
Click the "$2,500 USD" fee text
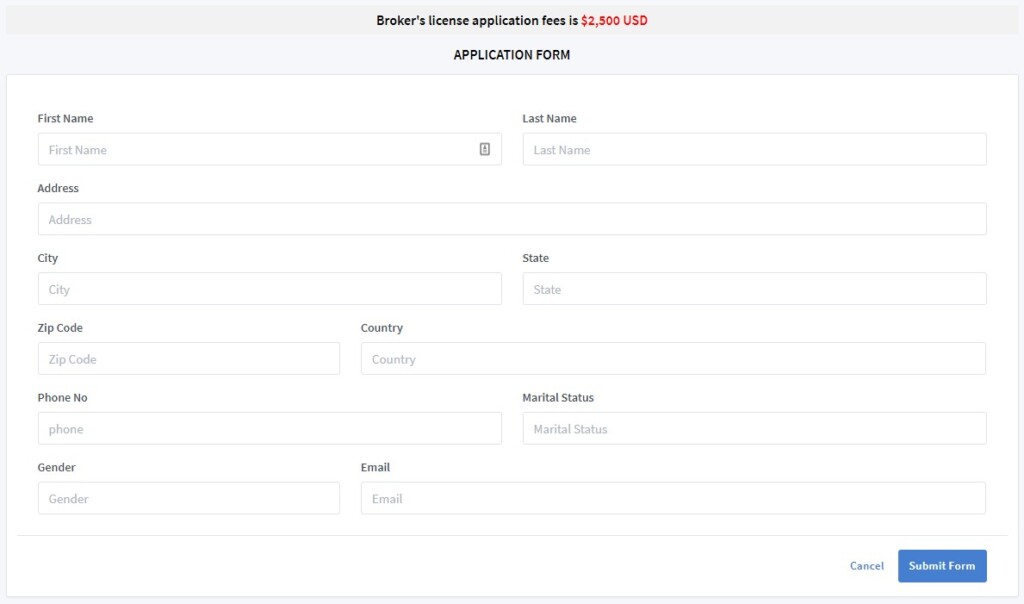[614, 20]
